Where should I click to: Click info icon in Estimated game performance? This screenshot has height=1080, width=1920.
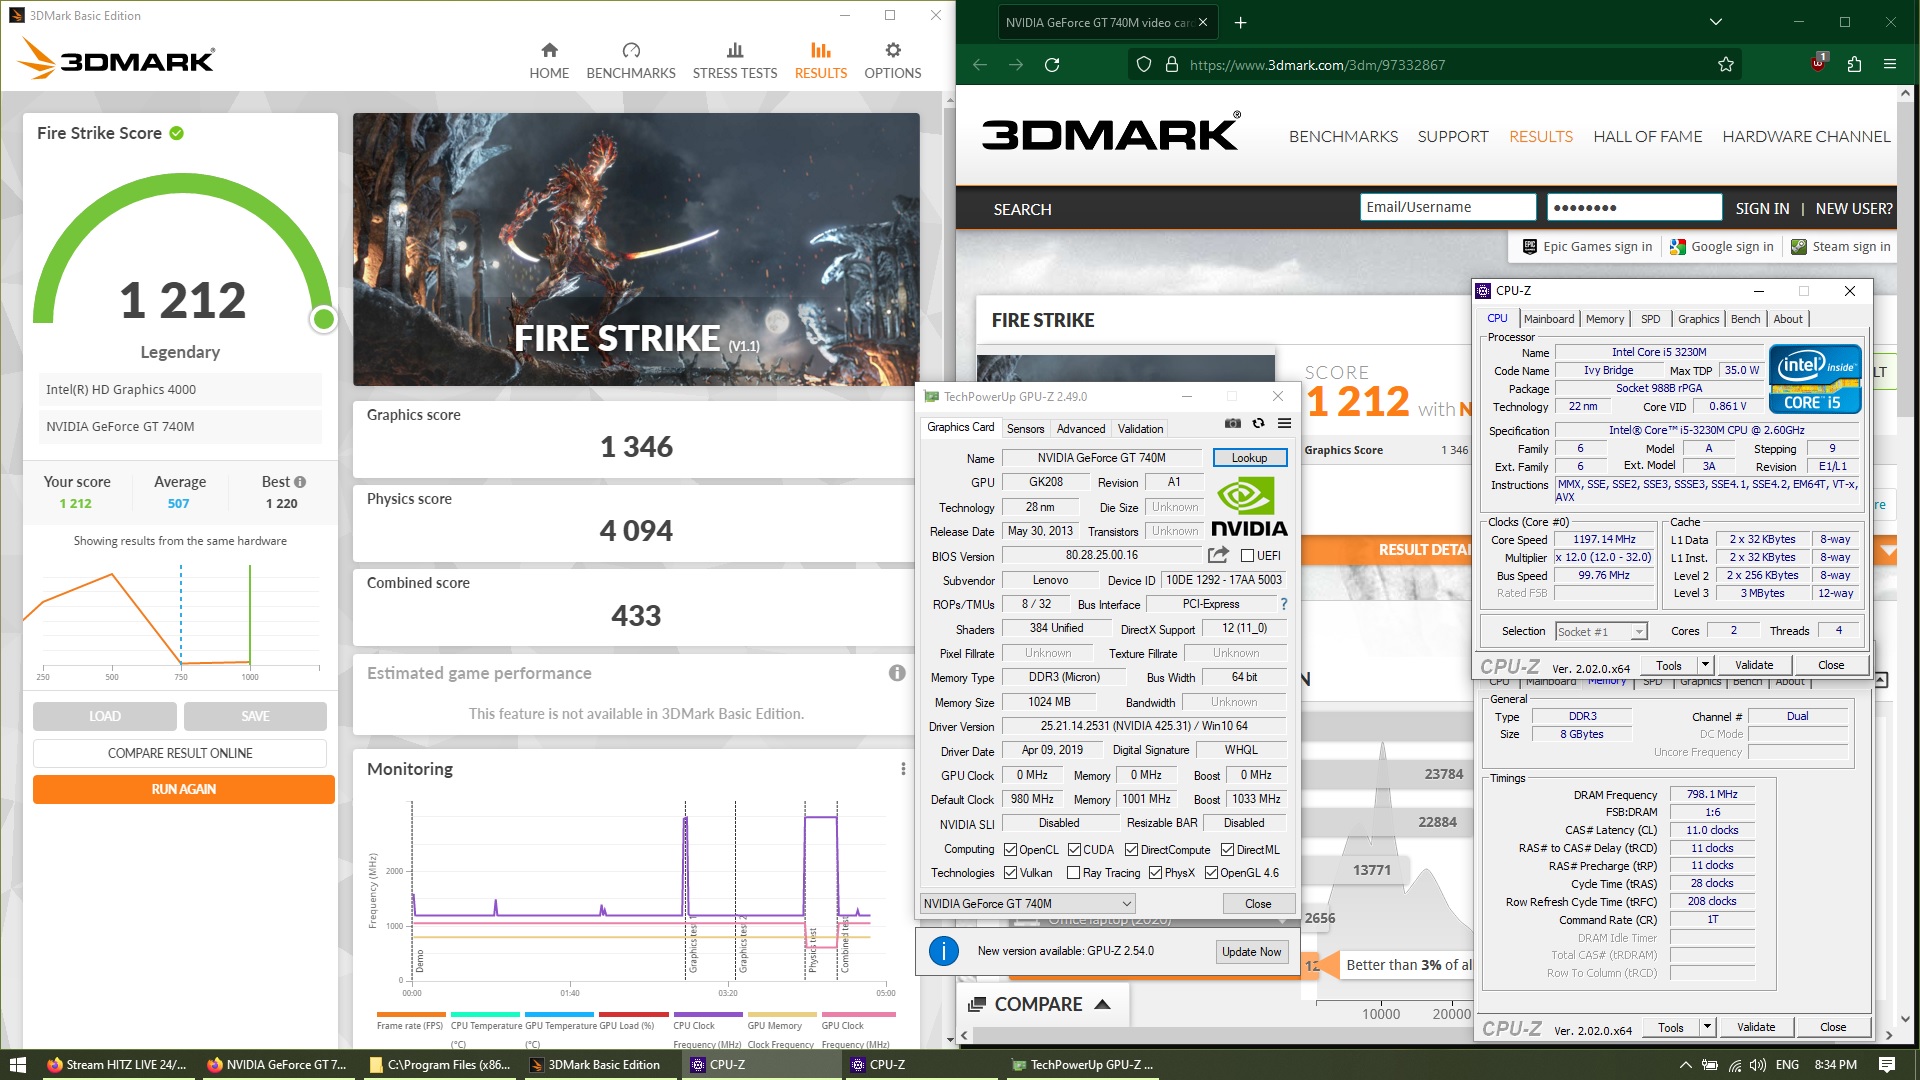[897, 673]
